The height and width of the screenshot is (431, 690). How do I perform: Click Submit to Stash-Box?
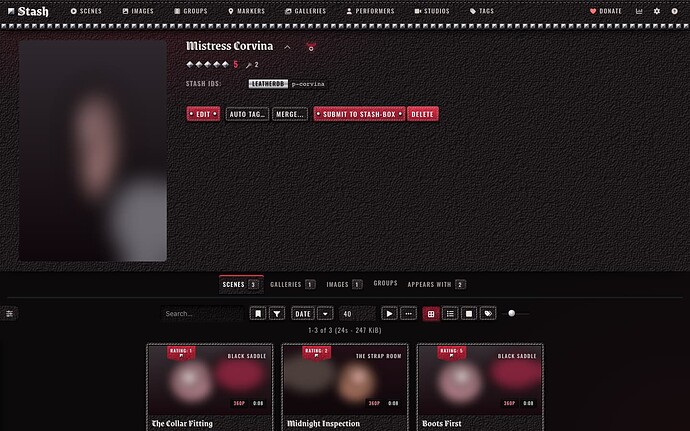(359, 114)
